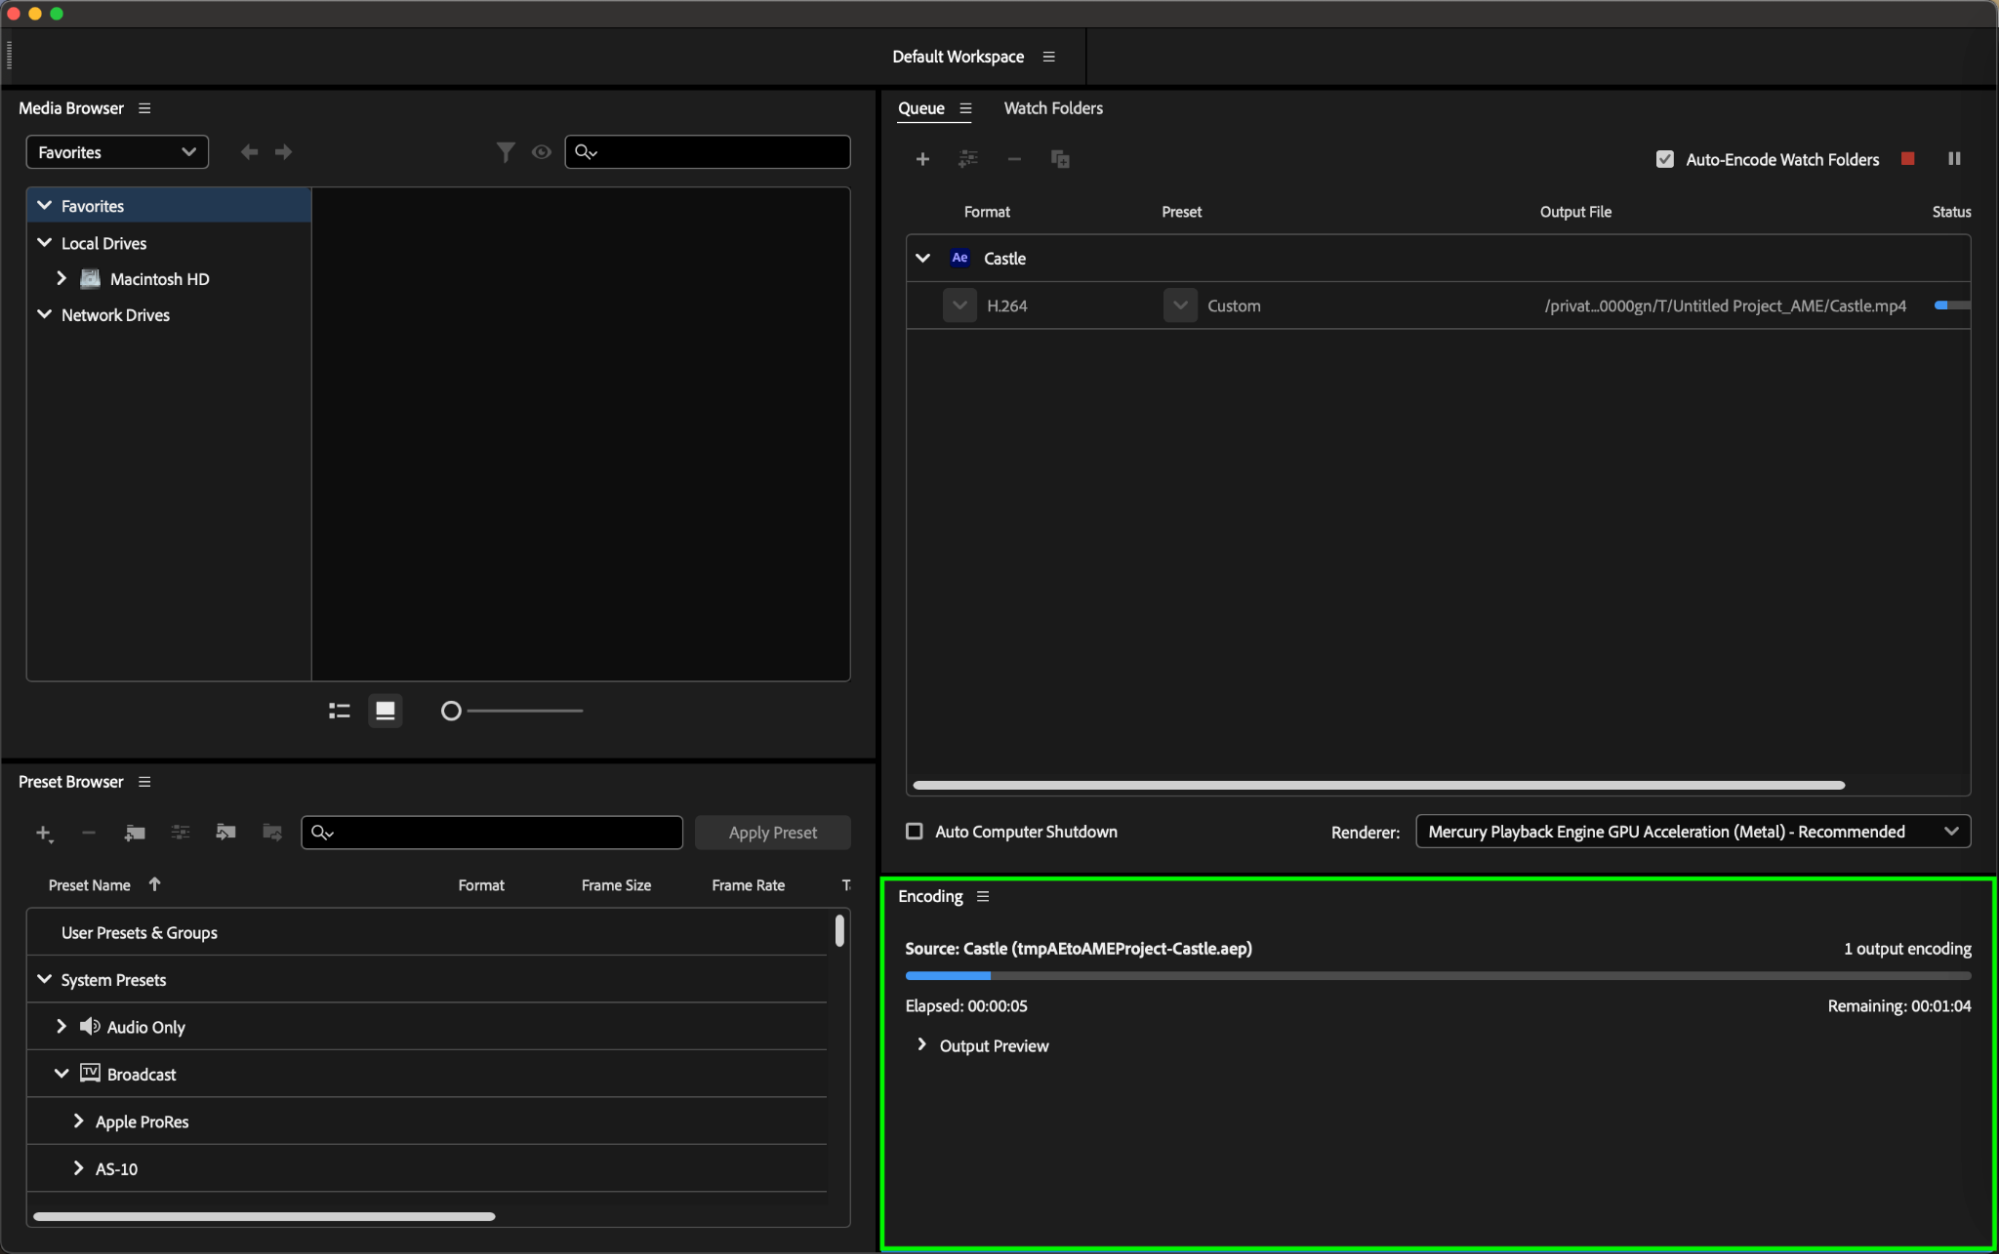1999x1255 pixels.
Task: Create new preset with plus icon
Action: (43, 833)
